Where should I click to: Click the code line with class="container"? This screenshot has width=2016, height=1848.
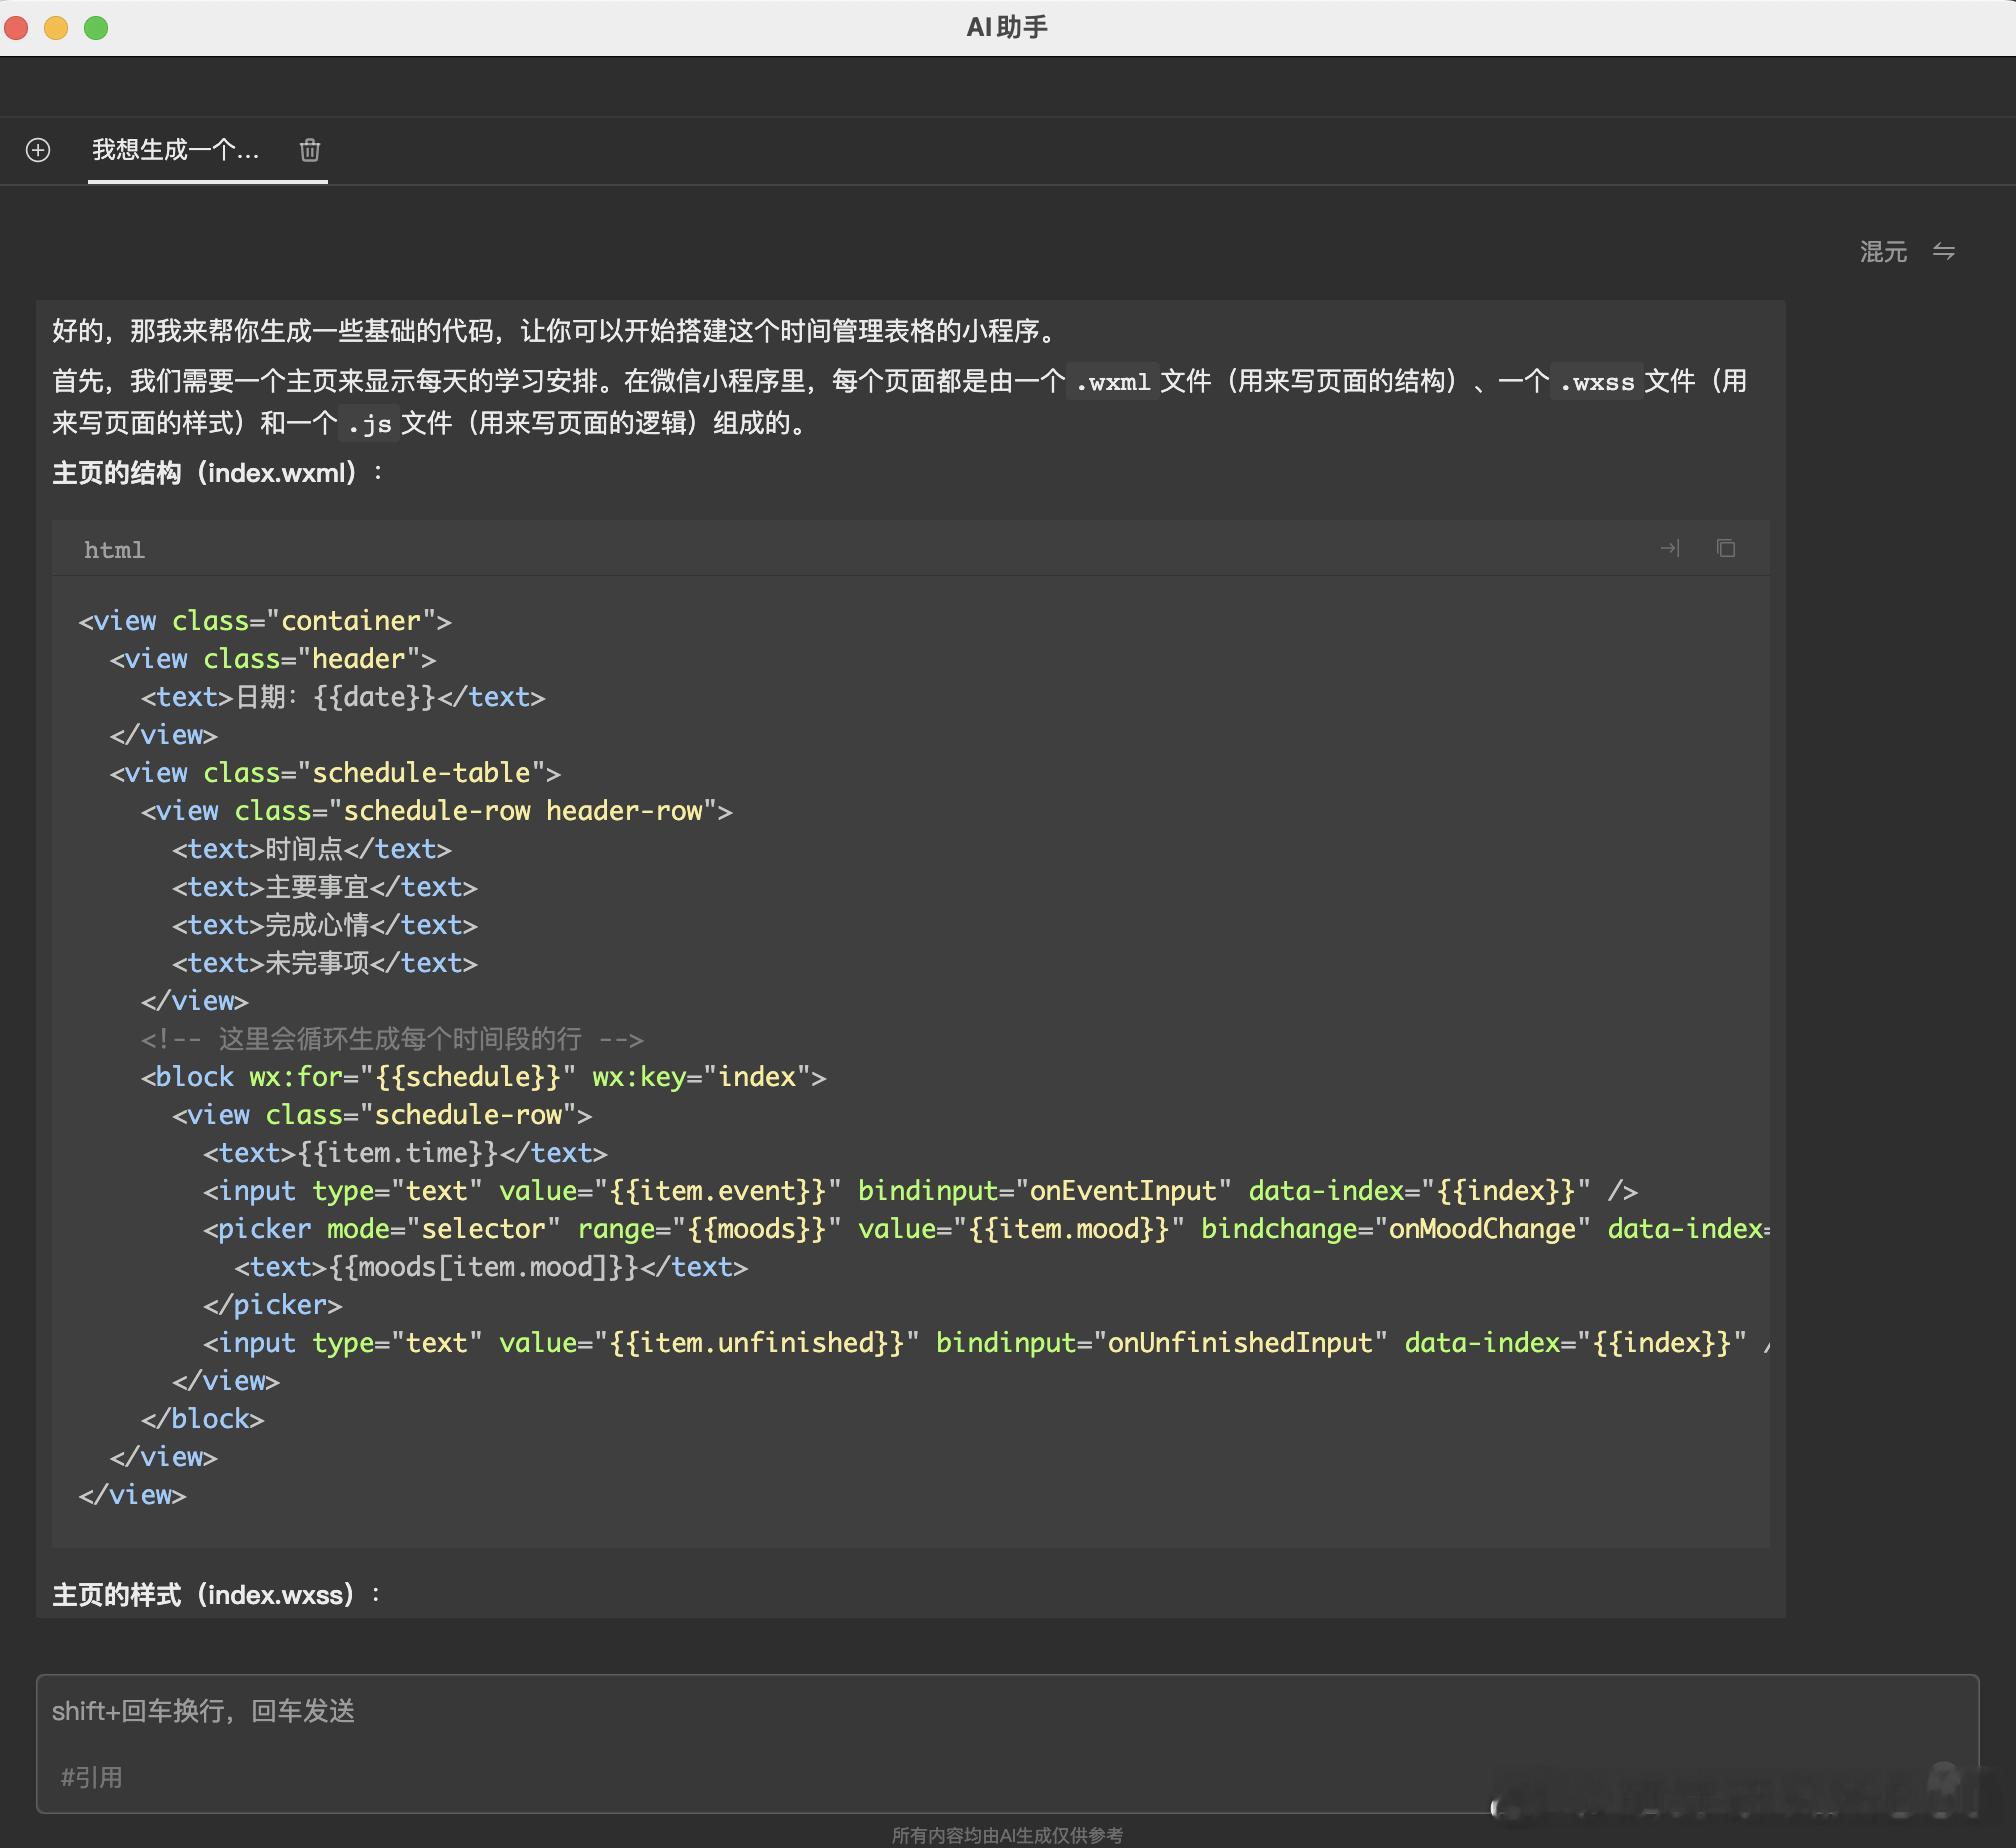(265, 621)
